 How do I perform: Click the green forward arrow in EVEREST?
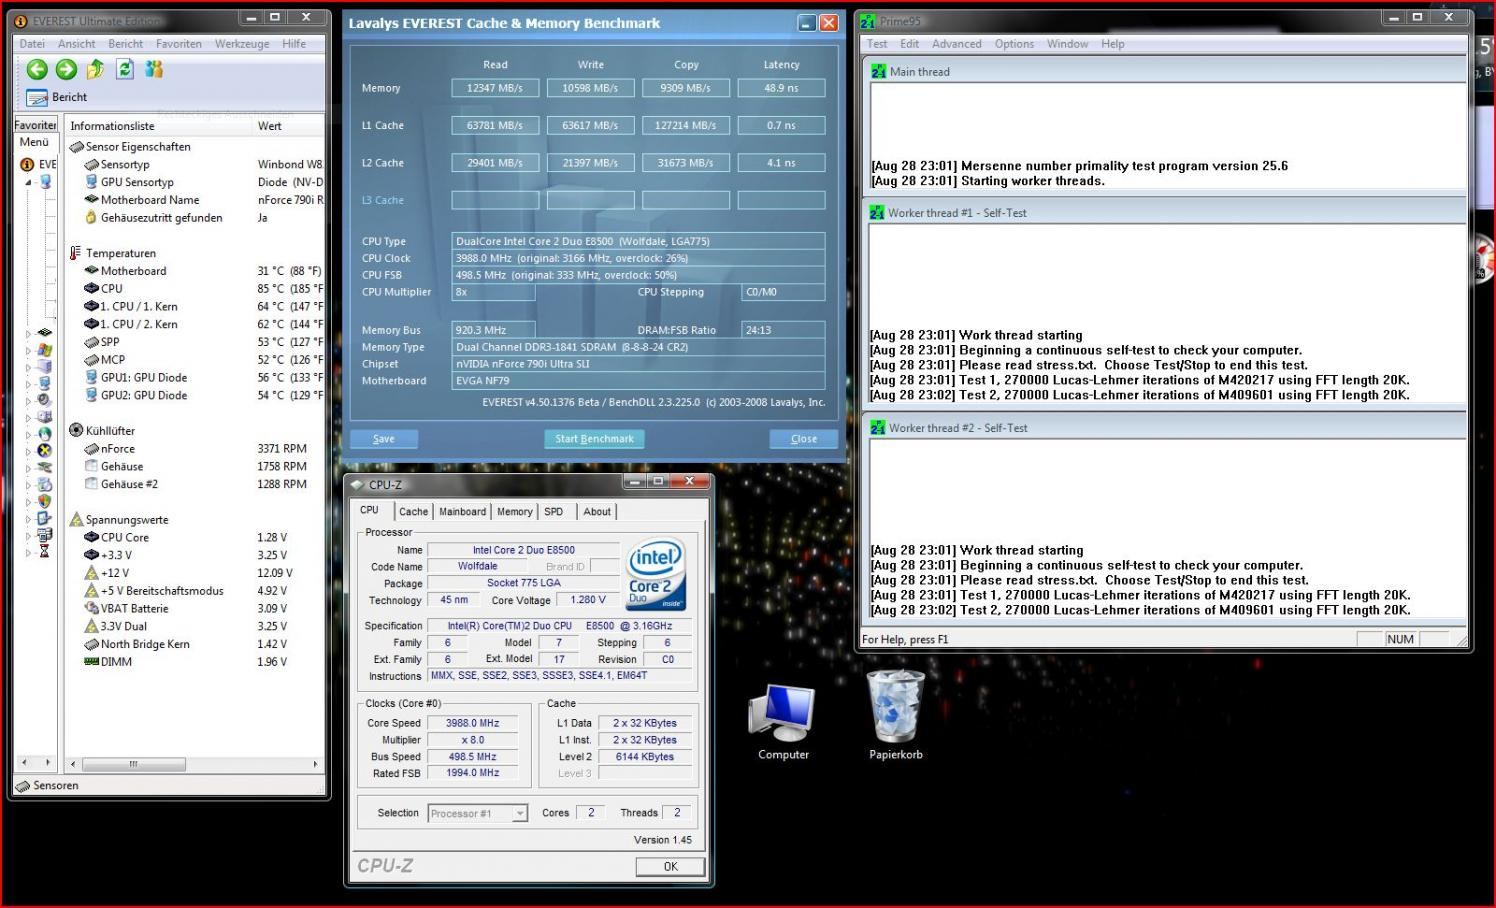point(66,69)
